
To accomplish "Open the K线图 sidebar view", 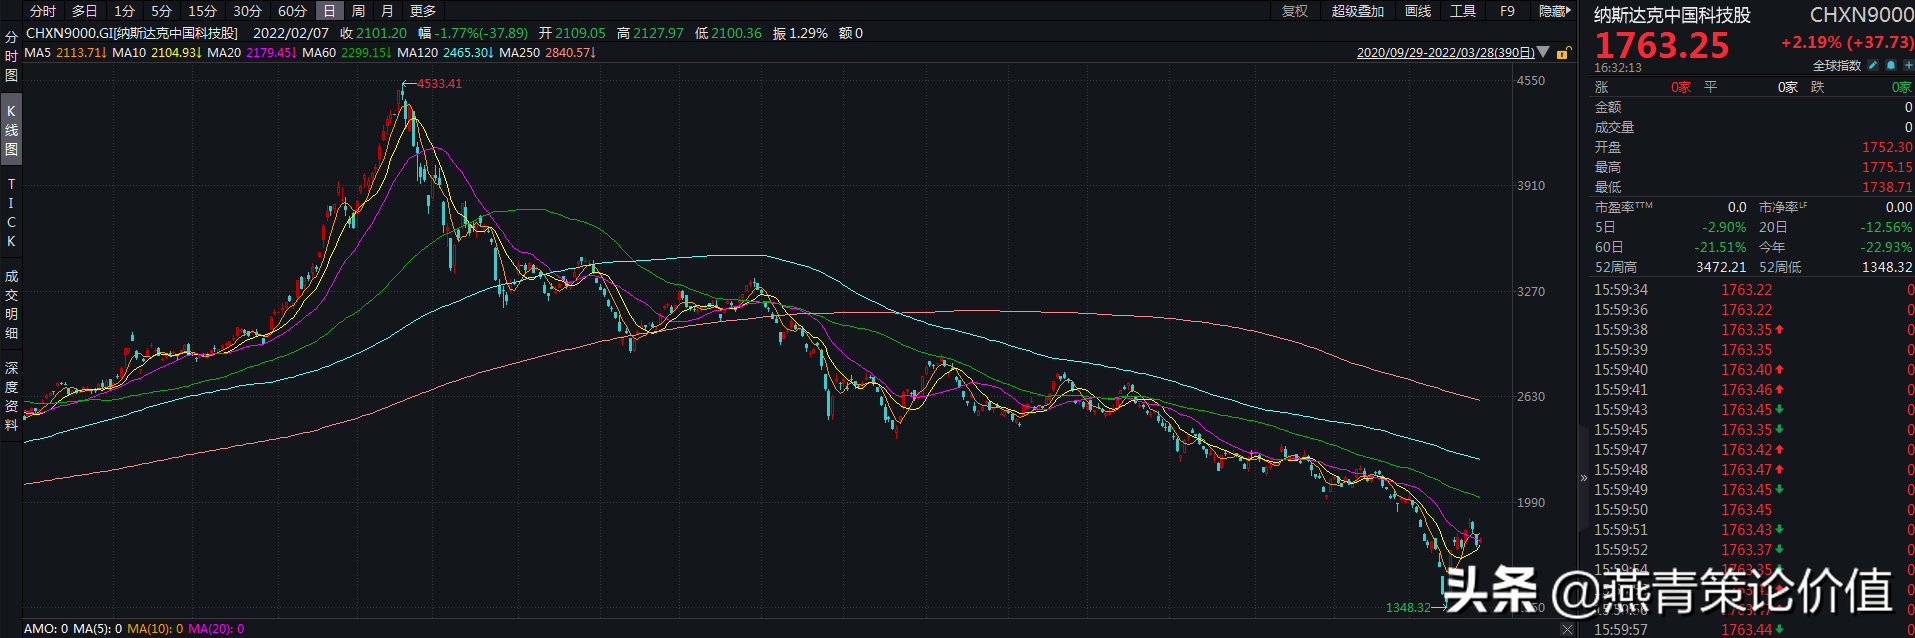I will (11, 130).
